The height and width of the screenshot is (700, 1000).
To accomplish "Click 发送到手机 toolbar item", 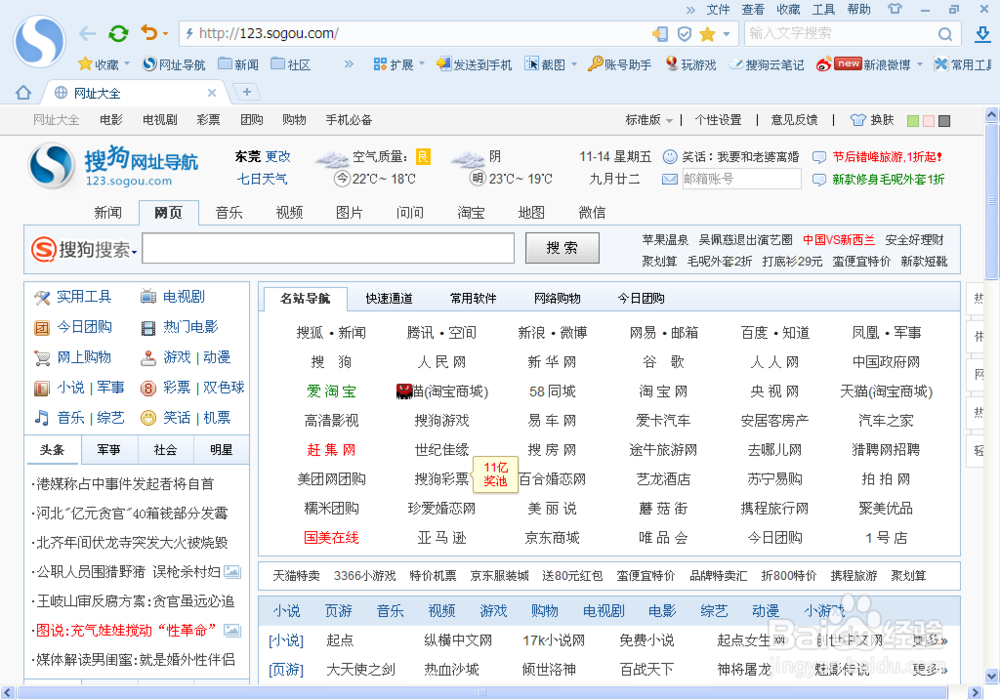I will 474,64.
